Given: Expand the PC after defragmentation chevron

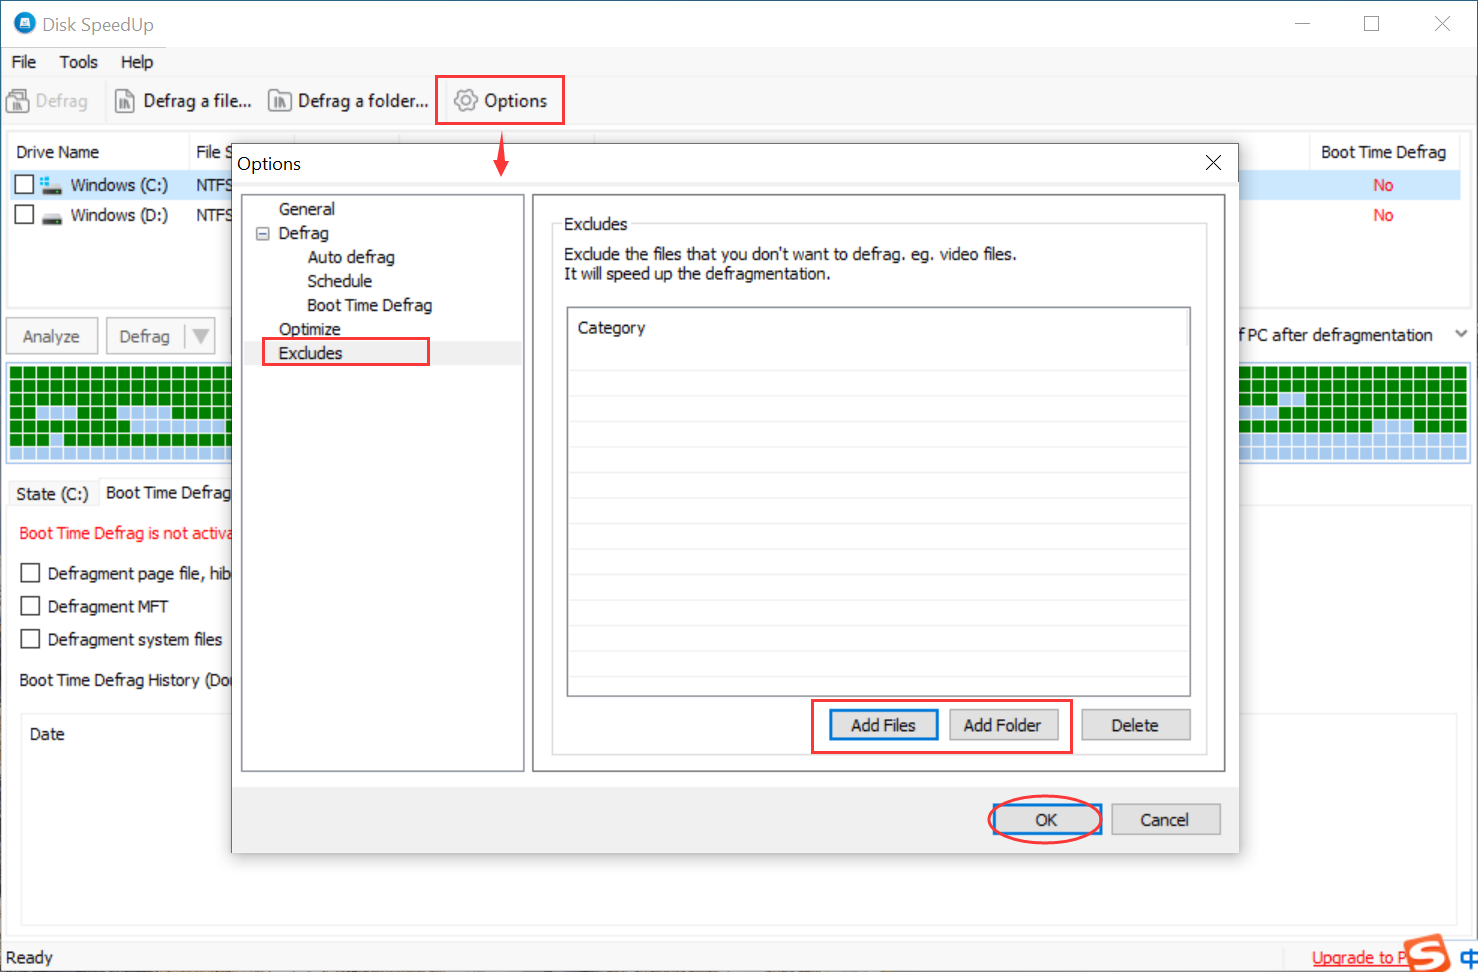Looking at the screenshot, I should (x=1461, y=334).
